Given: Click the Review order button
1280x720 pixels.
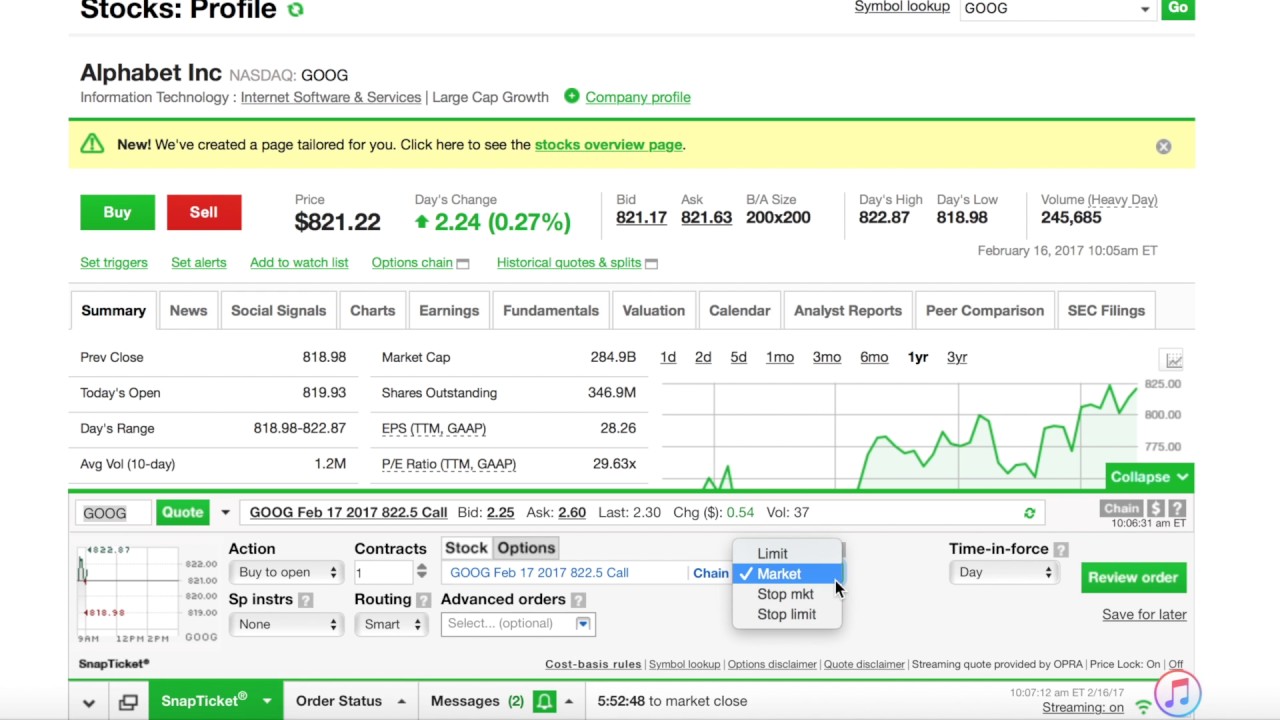Looking at the screenshot, I should pos(1133,577).
